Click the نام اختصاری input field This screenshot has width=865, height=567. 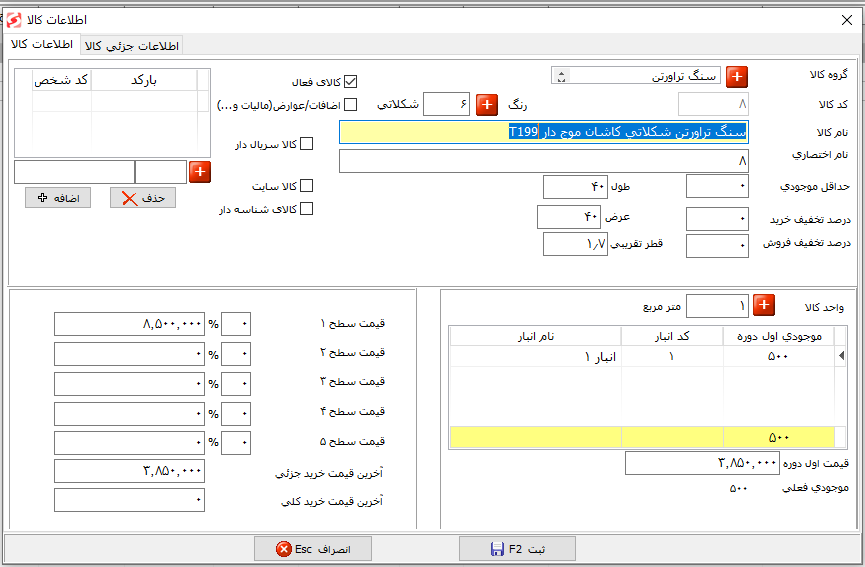click(x=543, y=161)
